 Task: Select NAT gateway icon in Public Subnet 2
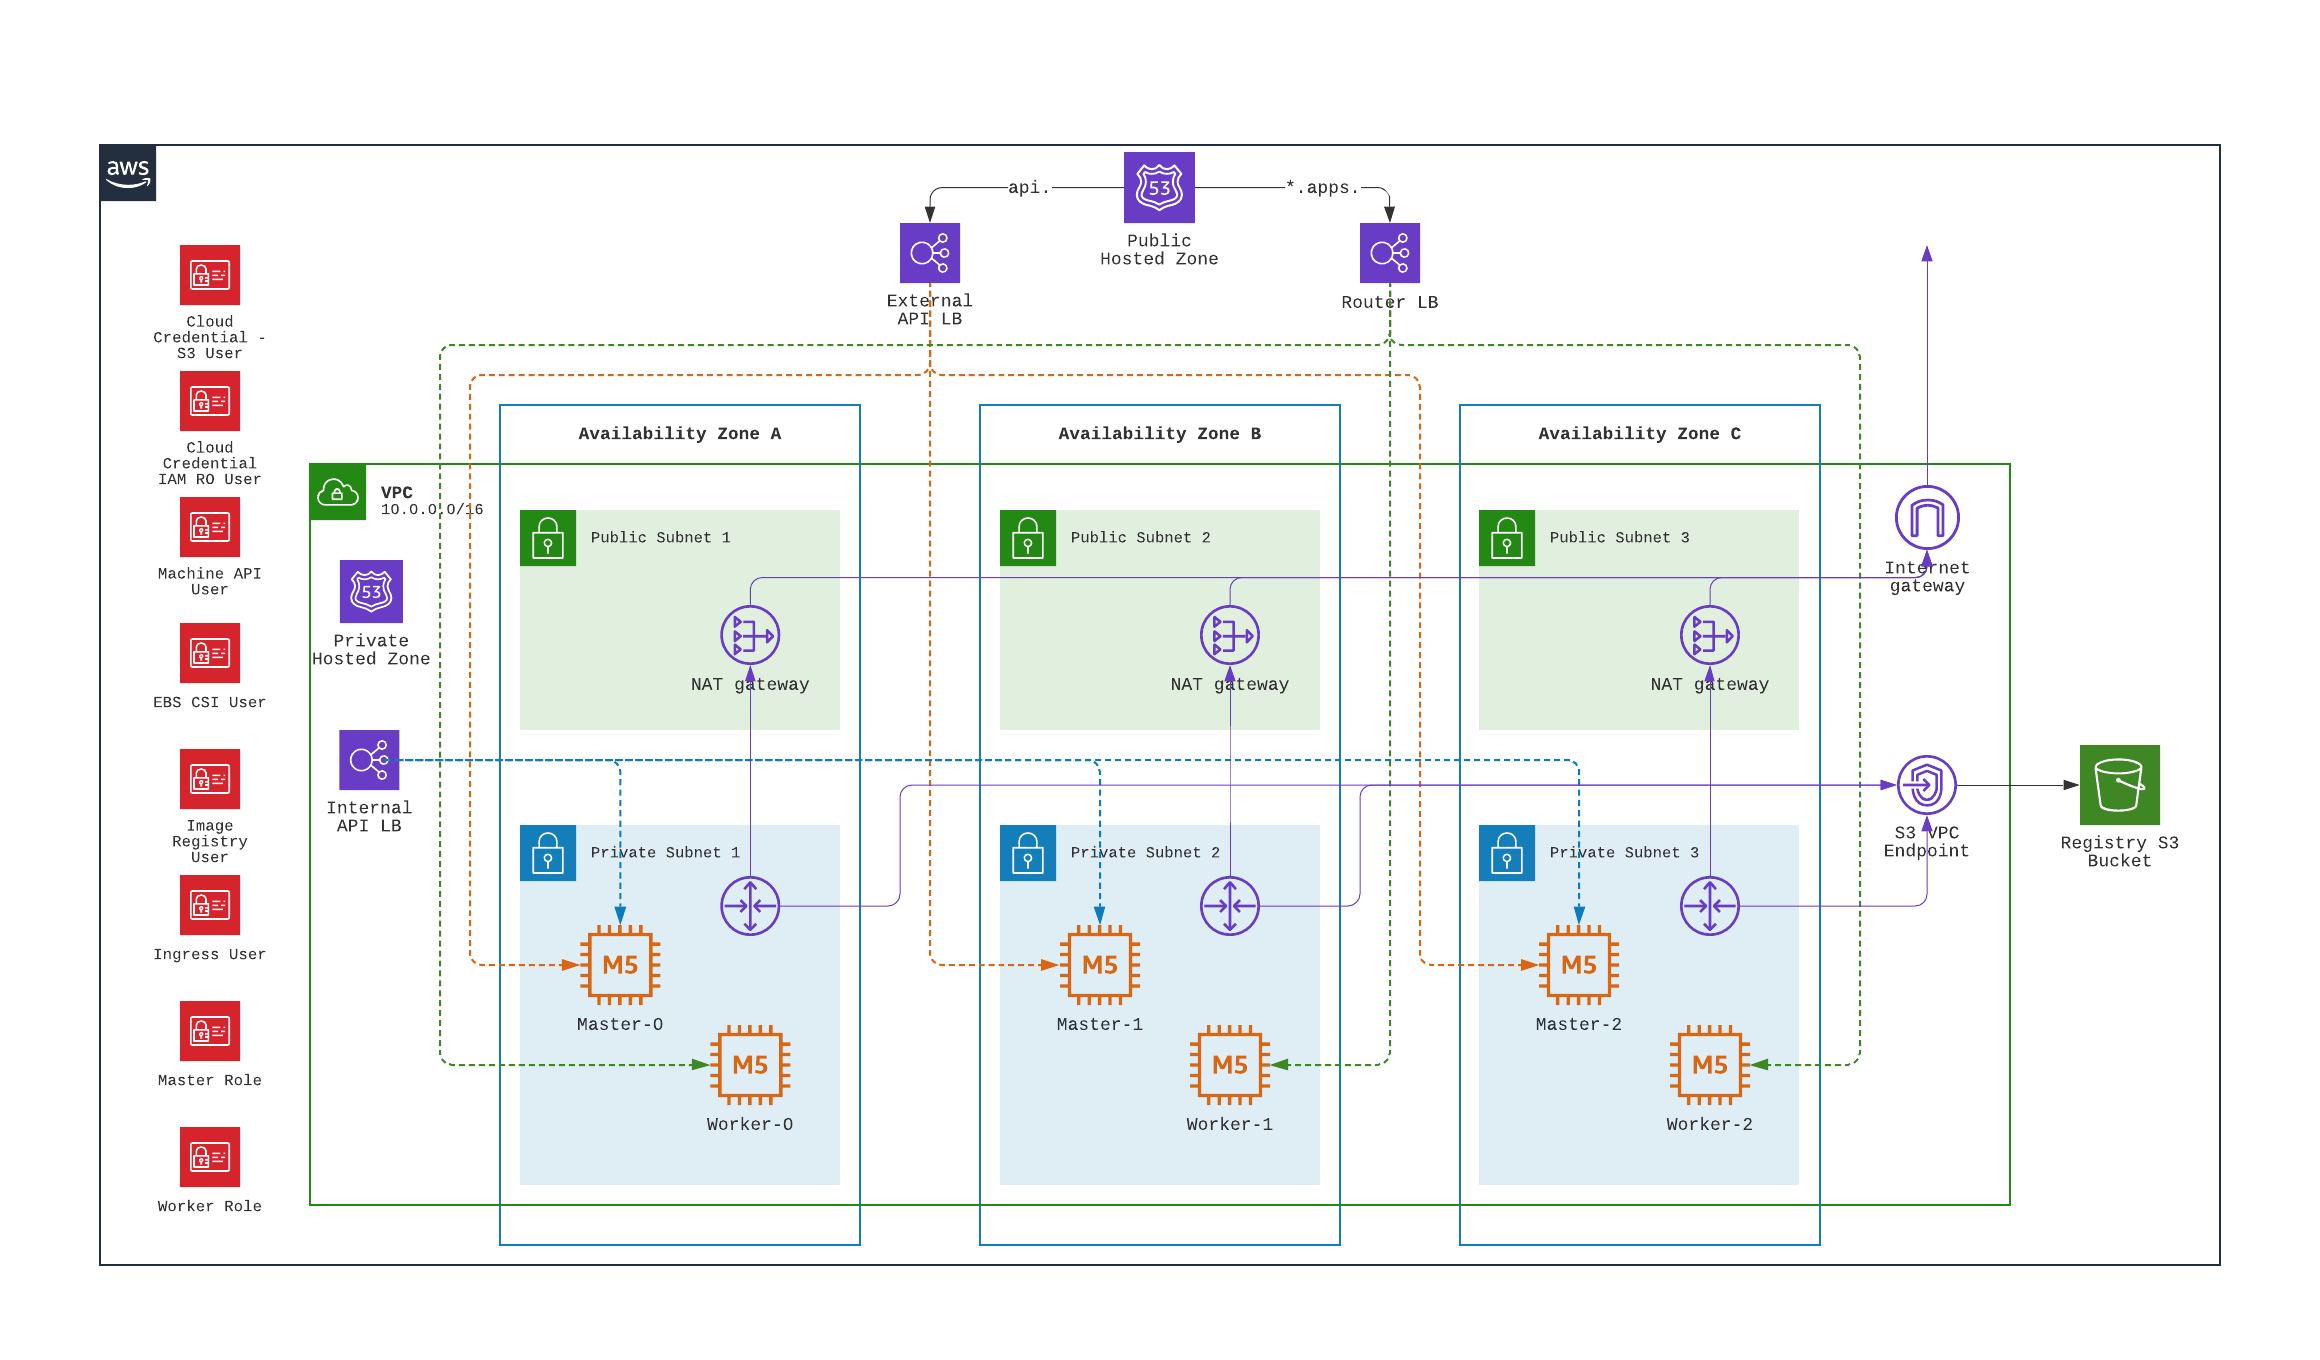[x=1230, y=635]
